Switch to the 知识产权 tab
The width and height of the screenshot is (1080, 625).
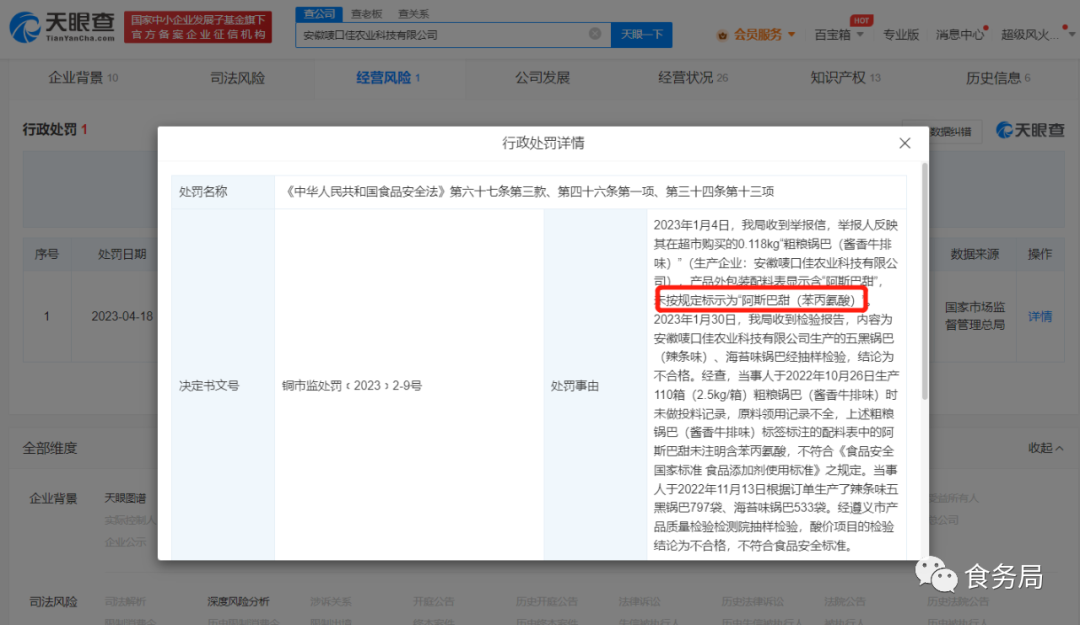coord(845,78)
